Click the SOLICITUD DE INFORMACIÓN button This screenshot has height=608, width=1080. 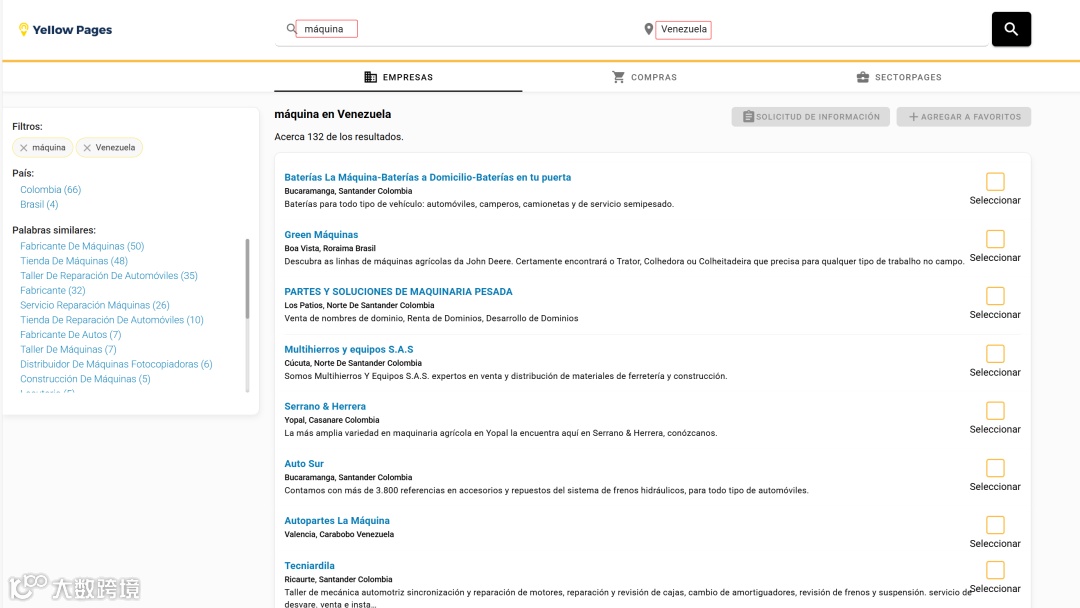811,117
